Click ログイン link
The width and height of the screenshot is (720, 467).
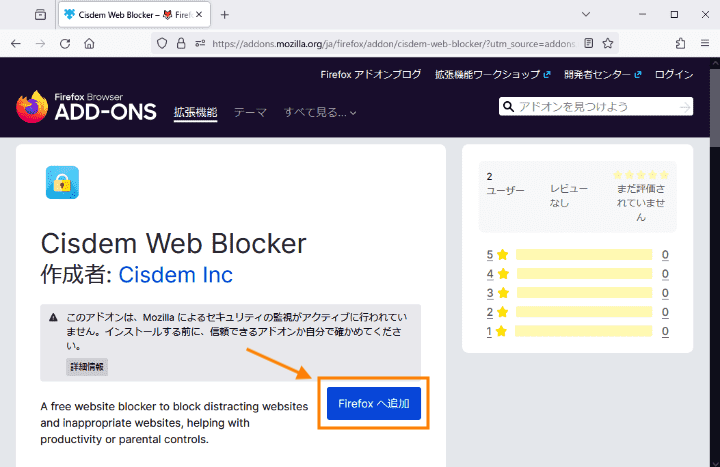tap(674, 74)
